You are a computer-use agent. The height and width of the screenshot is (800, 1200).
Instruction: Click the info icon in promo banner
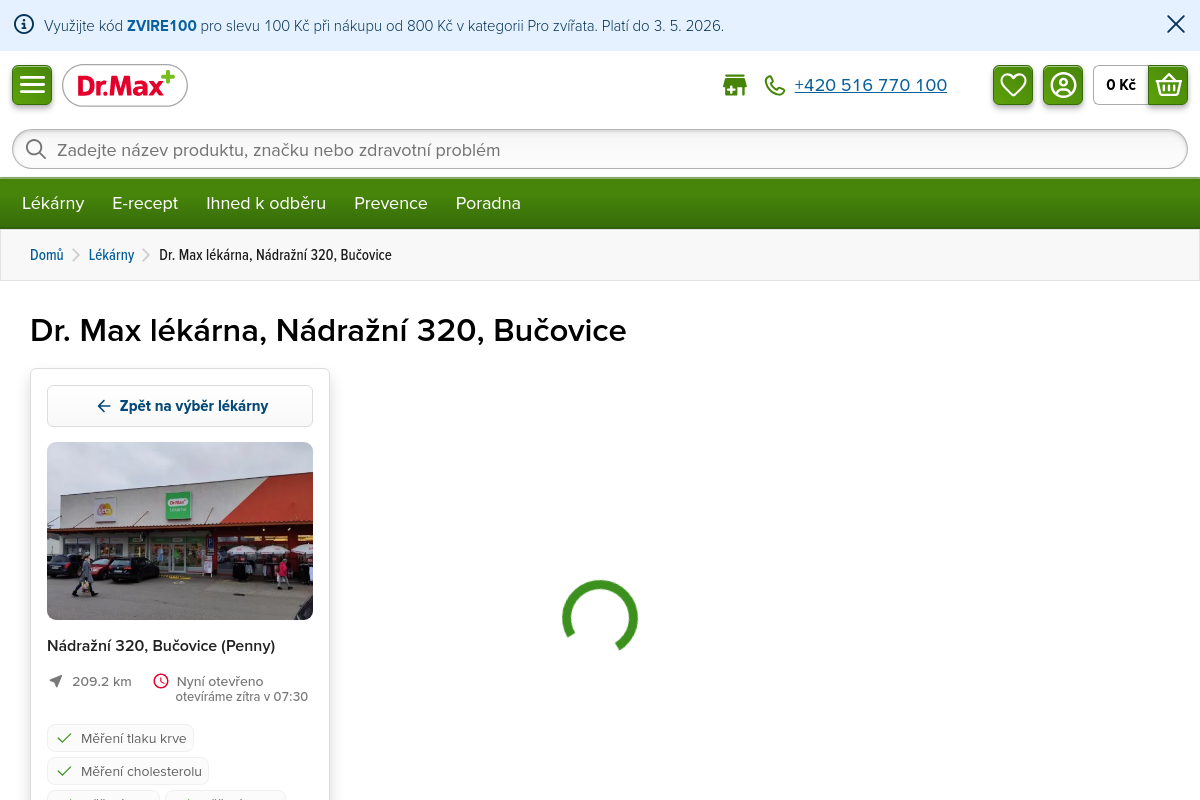(x=24, y=25)
